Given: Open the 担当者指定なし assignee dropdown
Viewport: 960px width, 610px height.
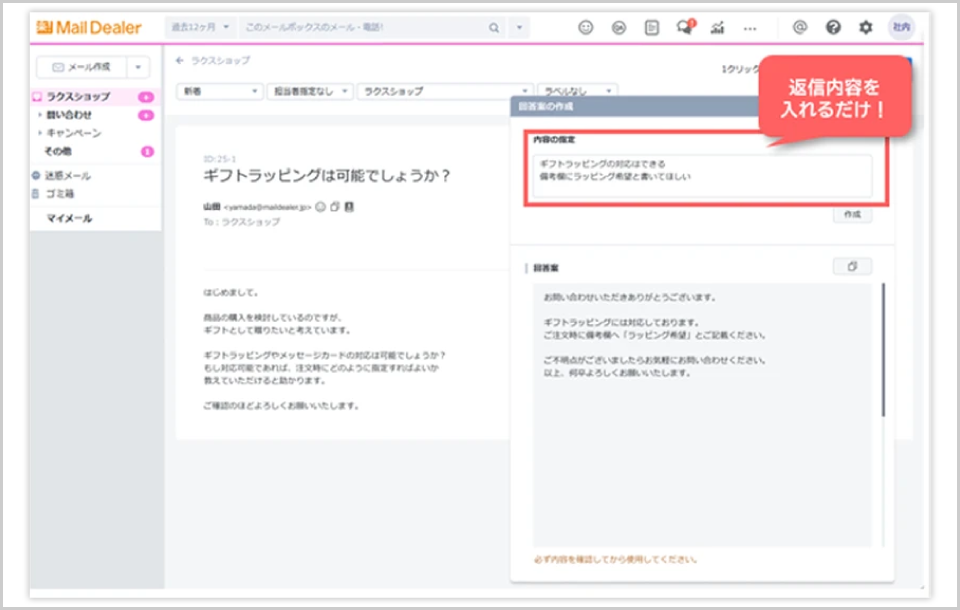Looking at the screenshot, I should coord(311,91).
